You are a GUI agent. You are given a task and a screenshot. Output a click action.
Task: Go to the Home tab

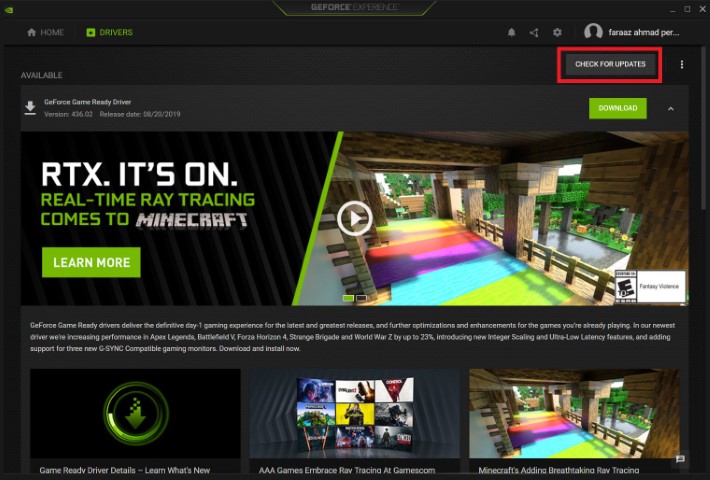[45, 32]
